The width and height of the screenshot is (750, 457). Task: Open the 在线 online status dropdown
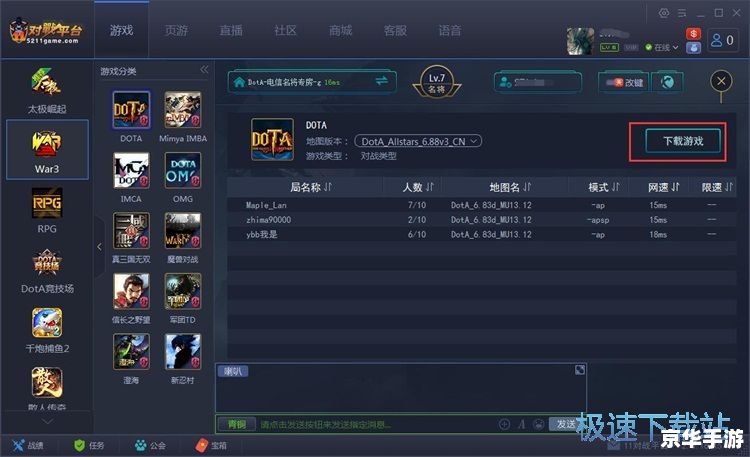point(662,47)
